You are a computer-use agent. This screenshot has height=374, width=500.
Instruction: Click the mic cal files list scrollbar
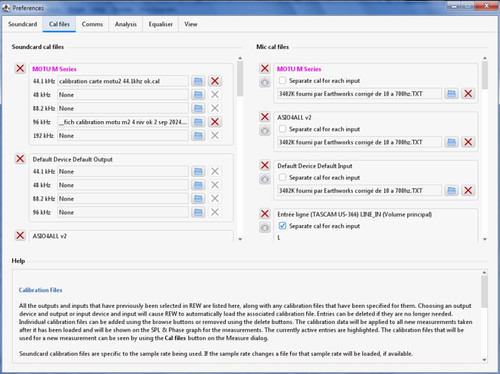coord(485,75)
